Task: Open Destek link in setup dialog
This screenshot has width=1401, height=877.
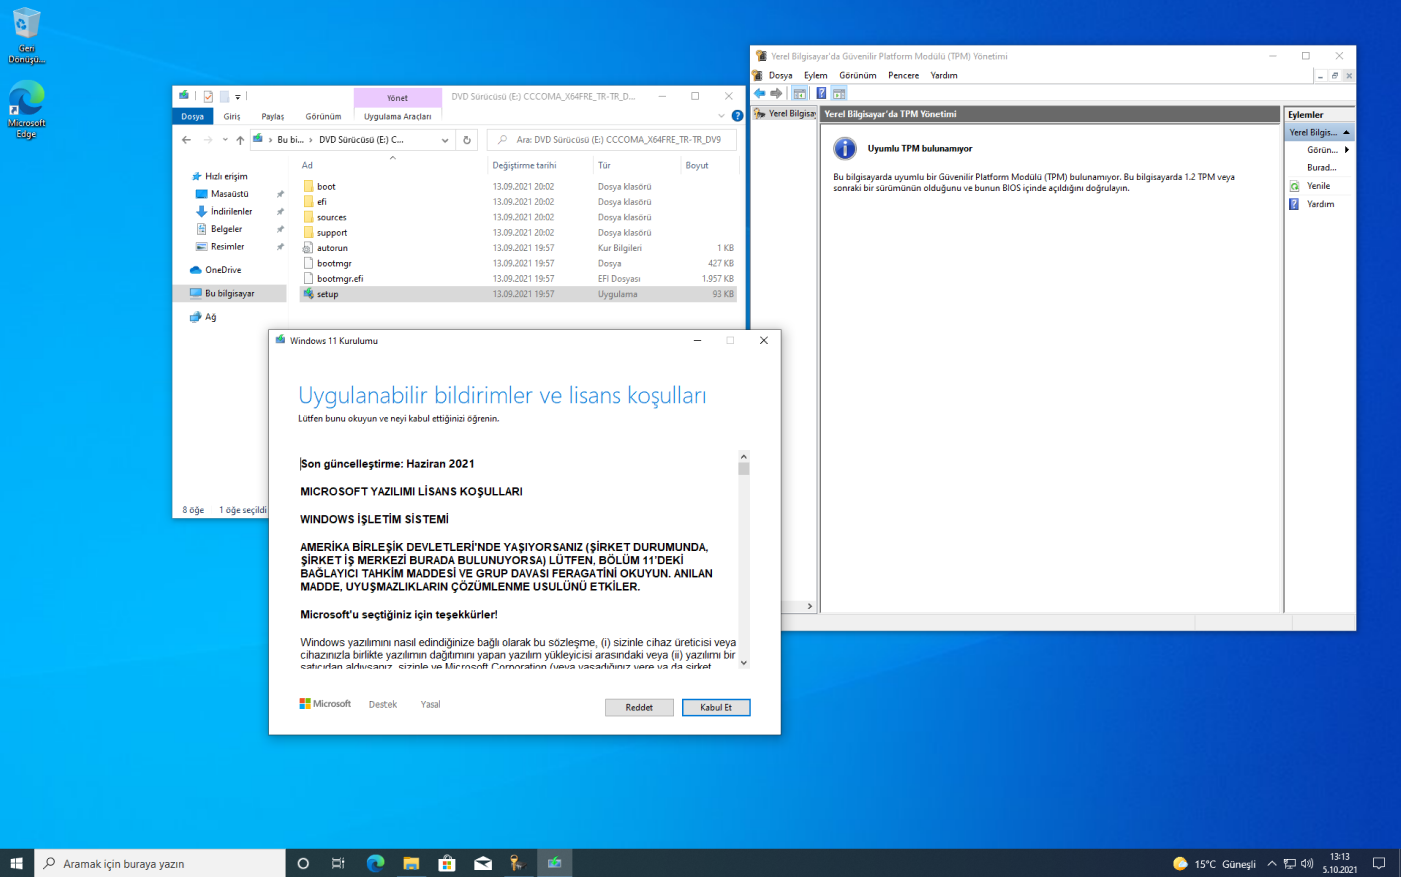Action: 383,704
